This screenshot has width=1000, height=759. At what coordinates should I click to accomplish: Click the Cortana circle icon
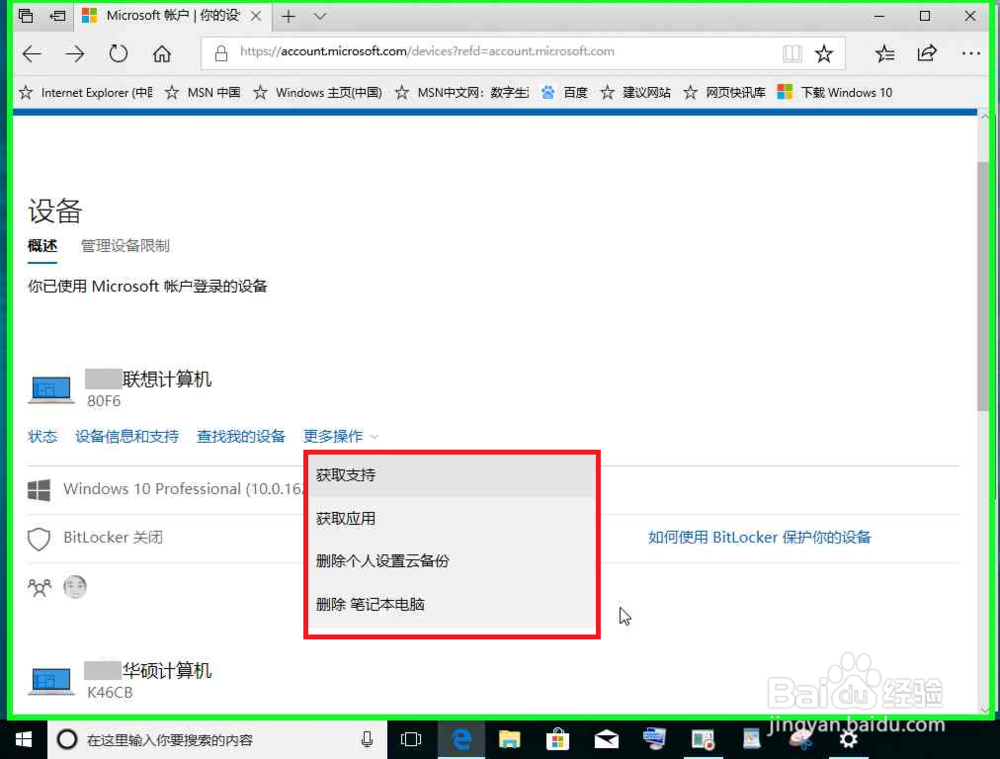(67, 740)
